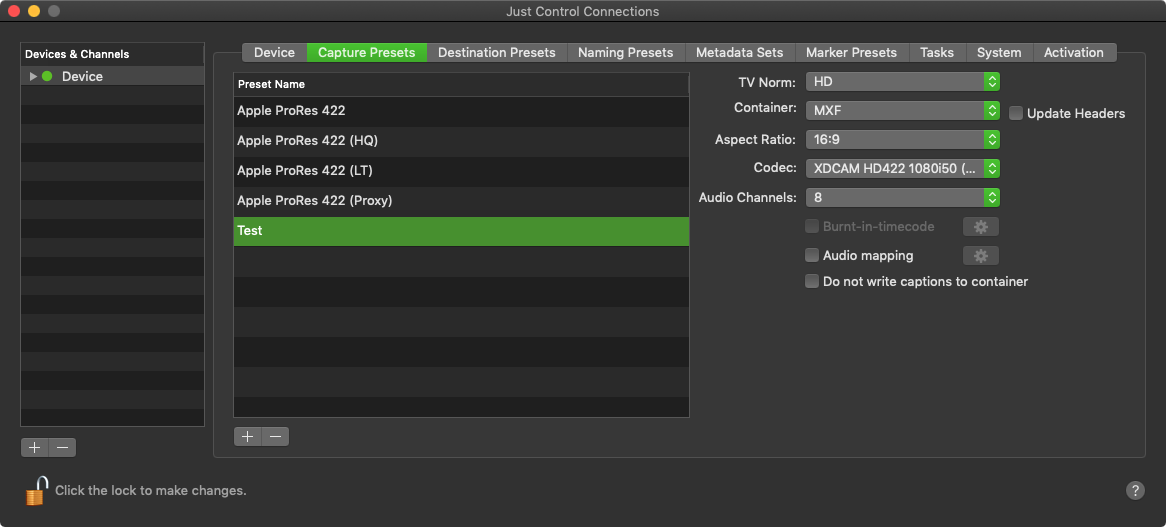
Task: Click the green status dot next to Device
Action: pyautogui.click(x=47, y=77)
